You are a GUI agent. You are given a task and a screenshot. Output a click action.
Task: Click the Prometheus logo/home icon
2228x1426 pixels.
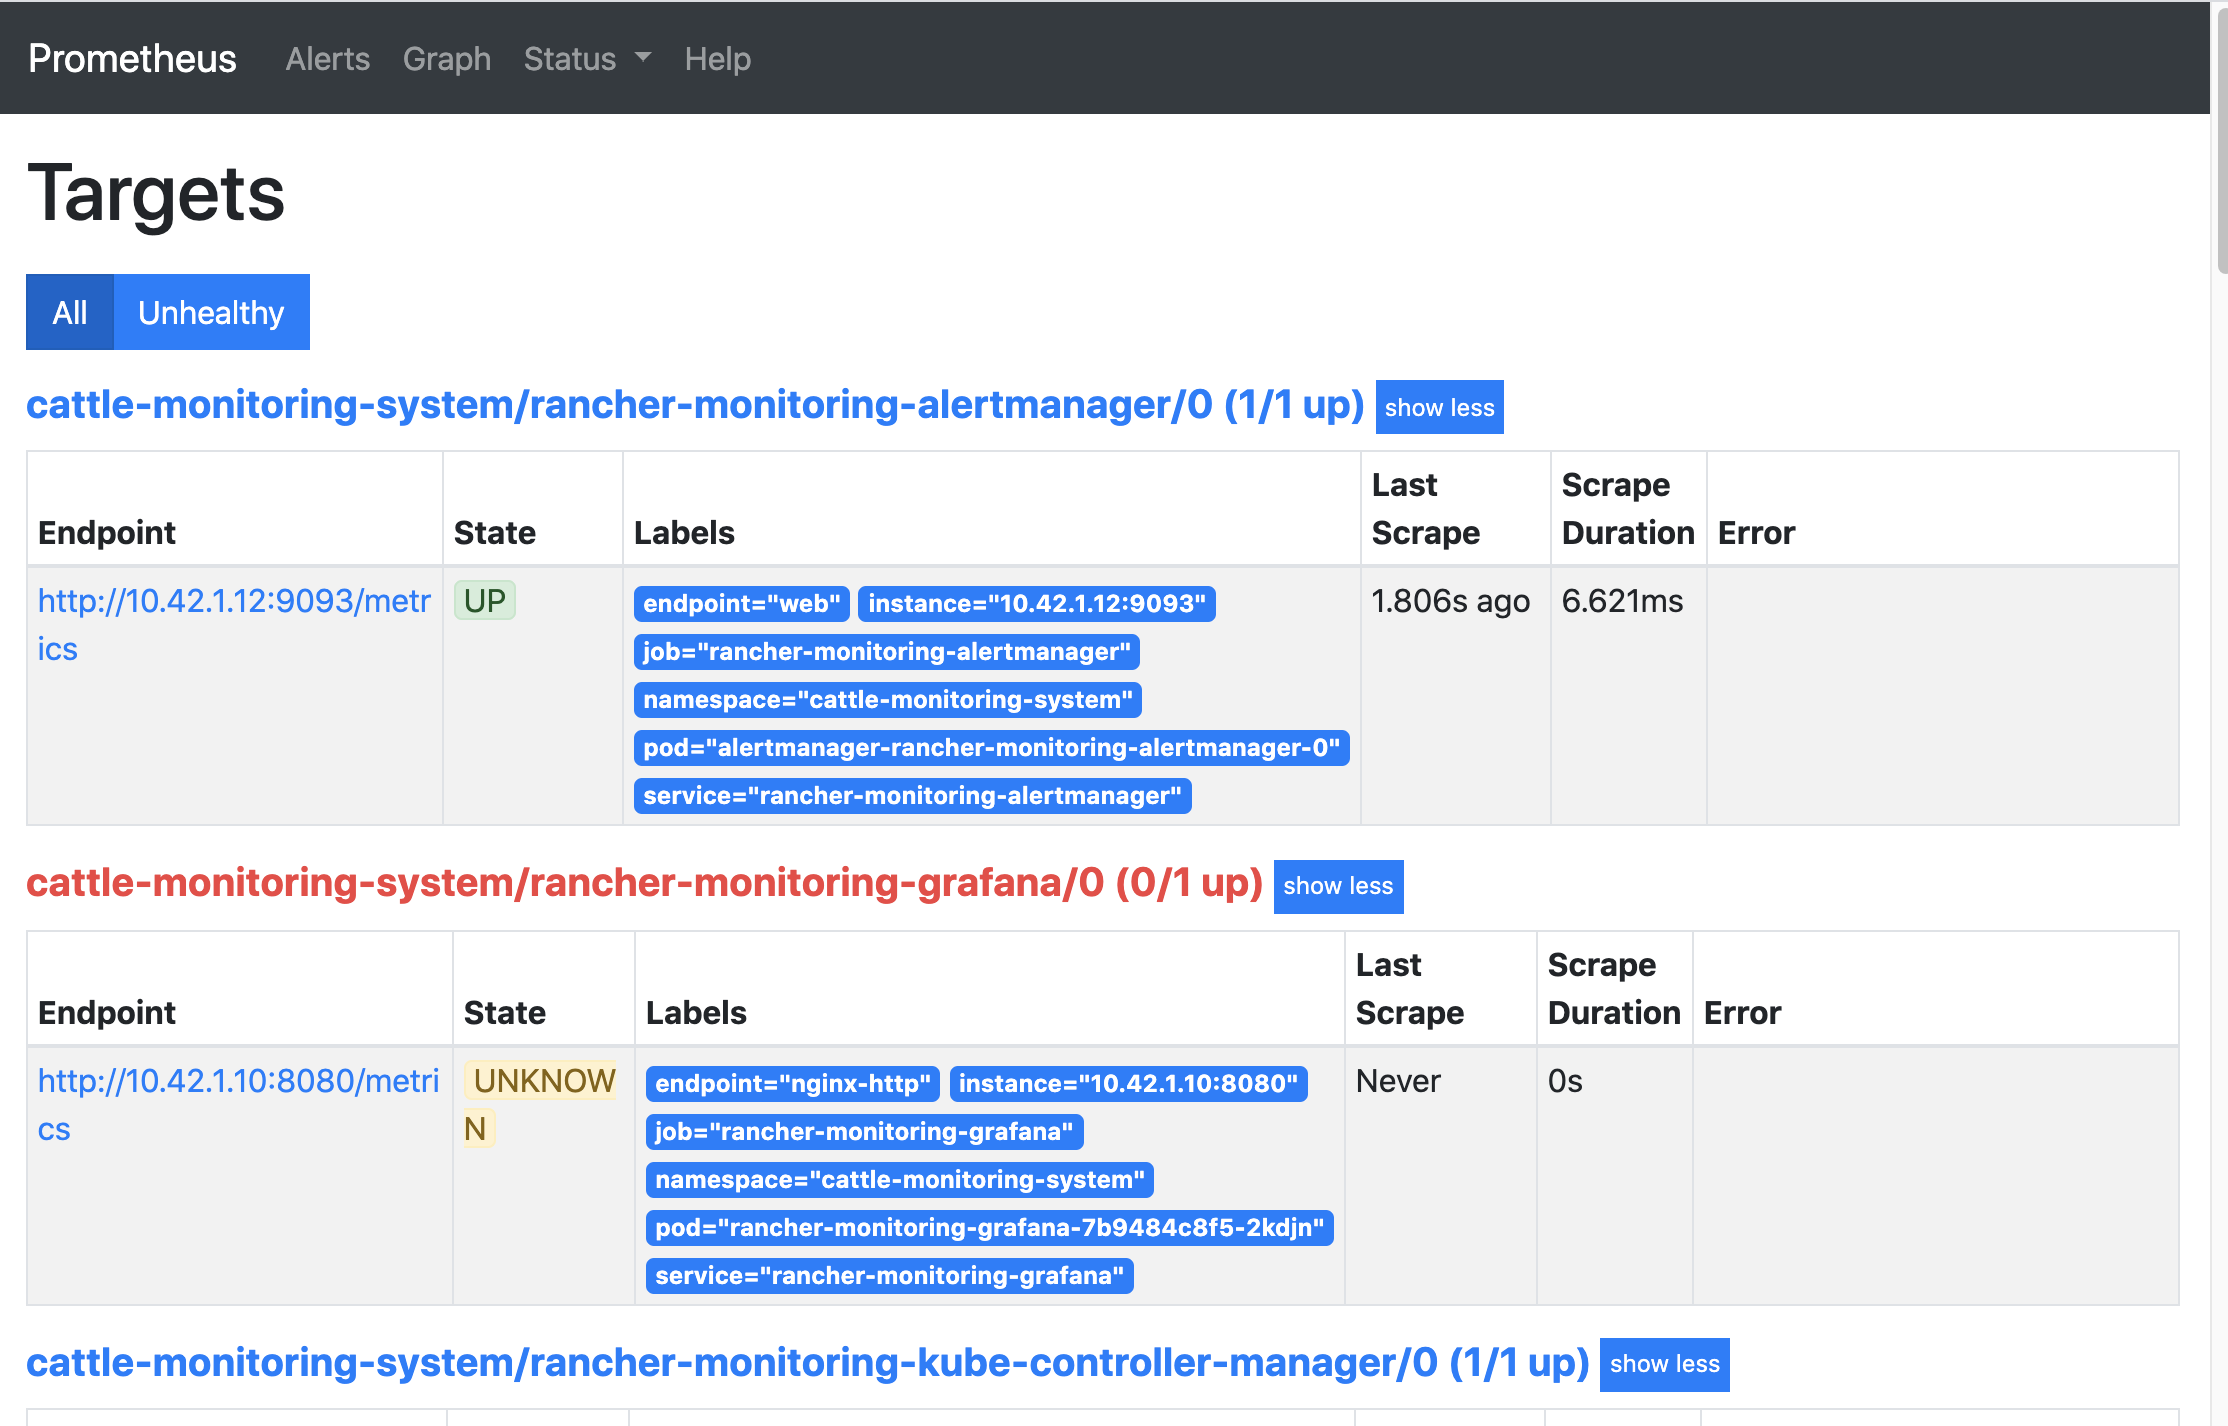pos(133,57)
